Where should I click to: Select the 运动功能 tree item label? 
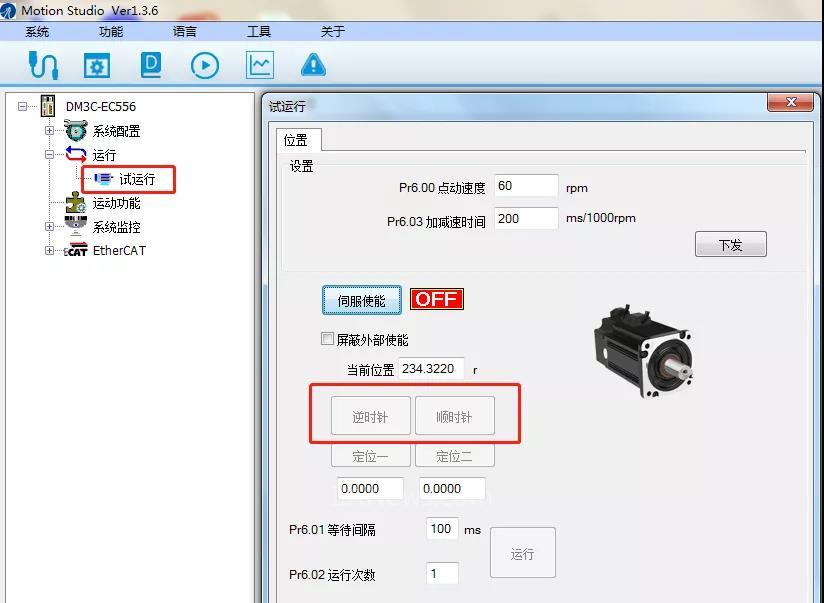click(x=117, y=203)
